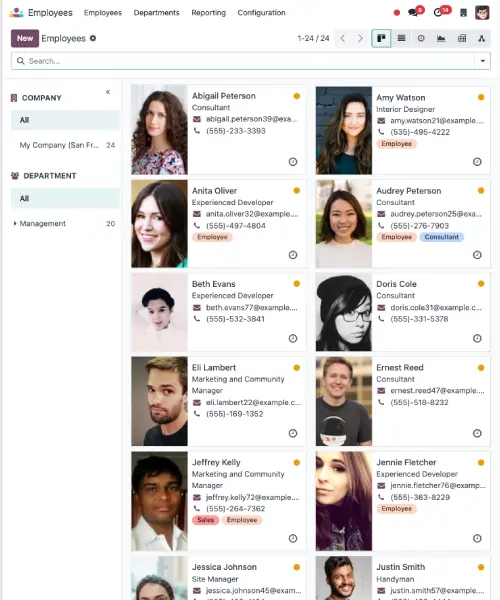Open Ernest Reed photo thumbnail
Screen dimensions: 500x600
[x=344, y=401]
